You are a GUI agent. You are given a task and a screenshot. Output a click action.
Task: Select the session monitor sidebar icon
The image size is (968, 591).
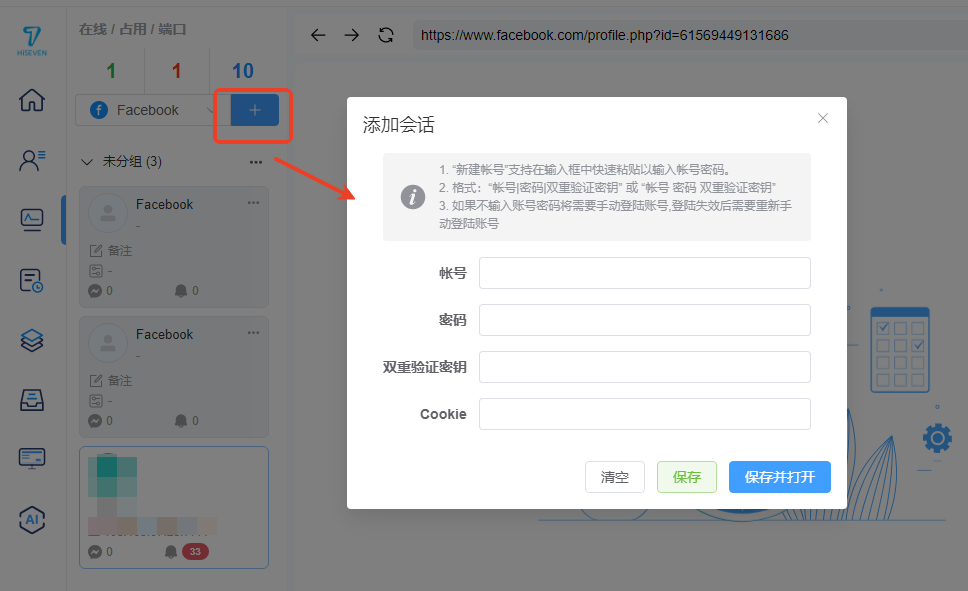[32, 220]
